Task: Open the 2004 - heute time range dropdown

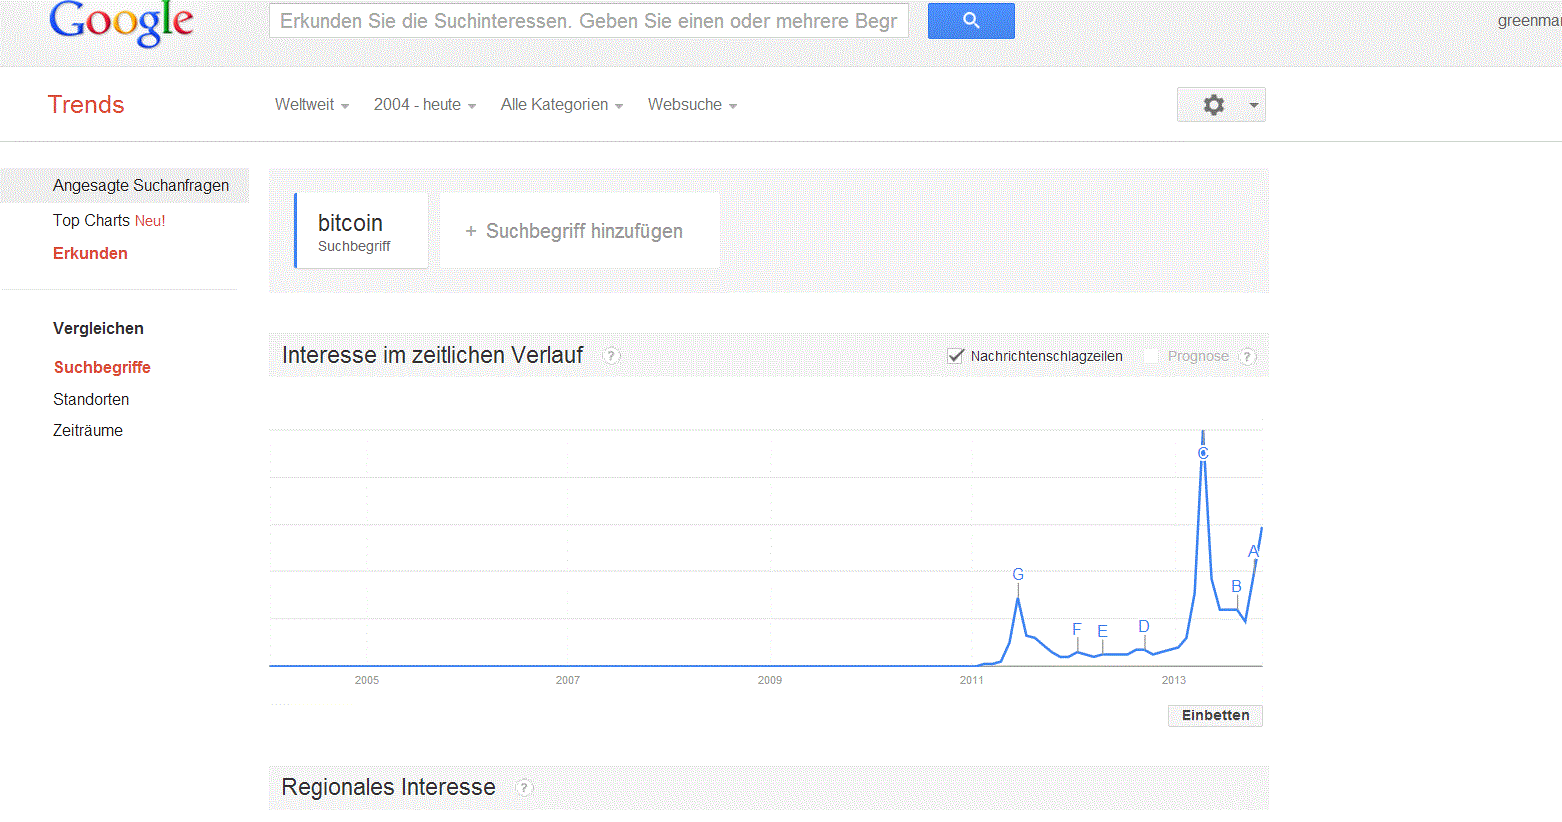Action: point(425,105)
